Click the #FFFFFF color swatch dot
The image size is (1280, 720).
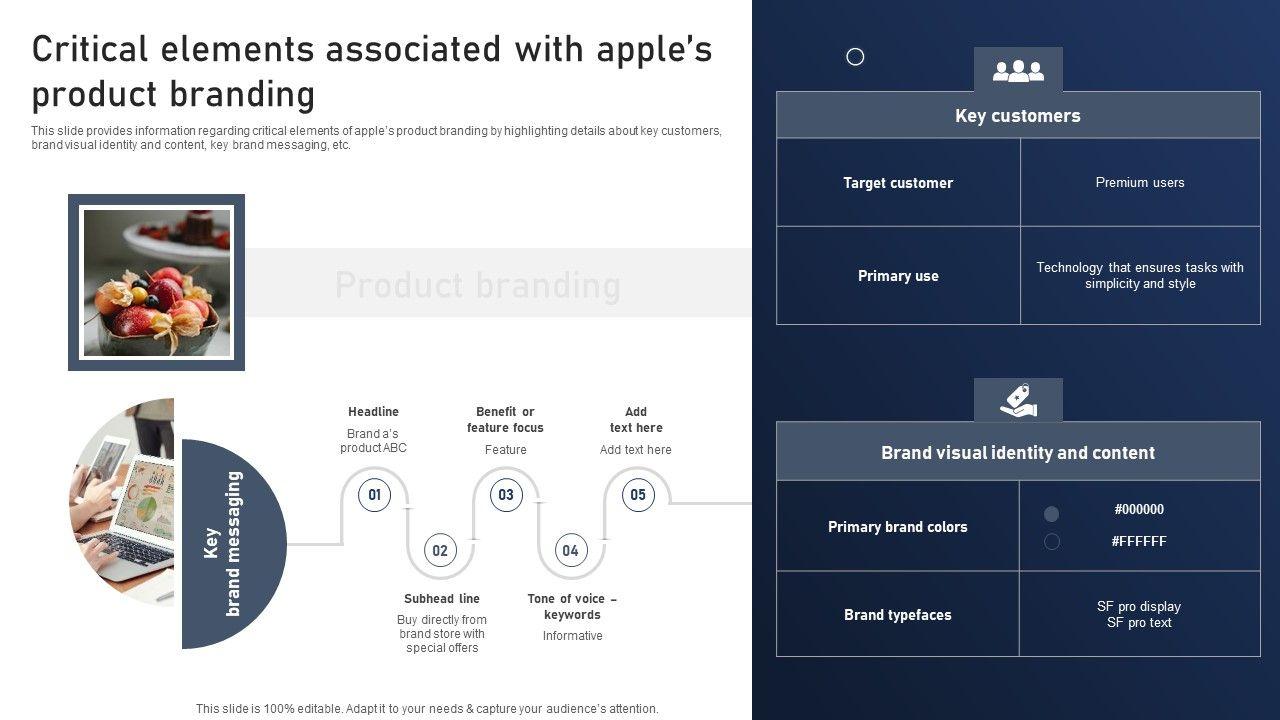click(1051, 542)
